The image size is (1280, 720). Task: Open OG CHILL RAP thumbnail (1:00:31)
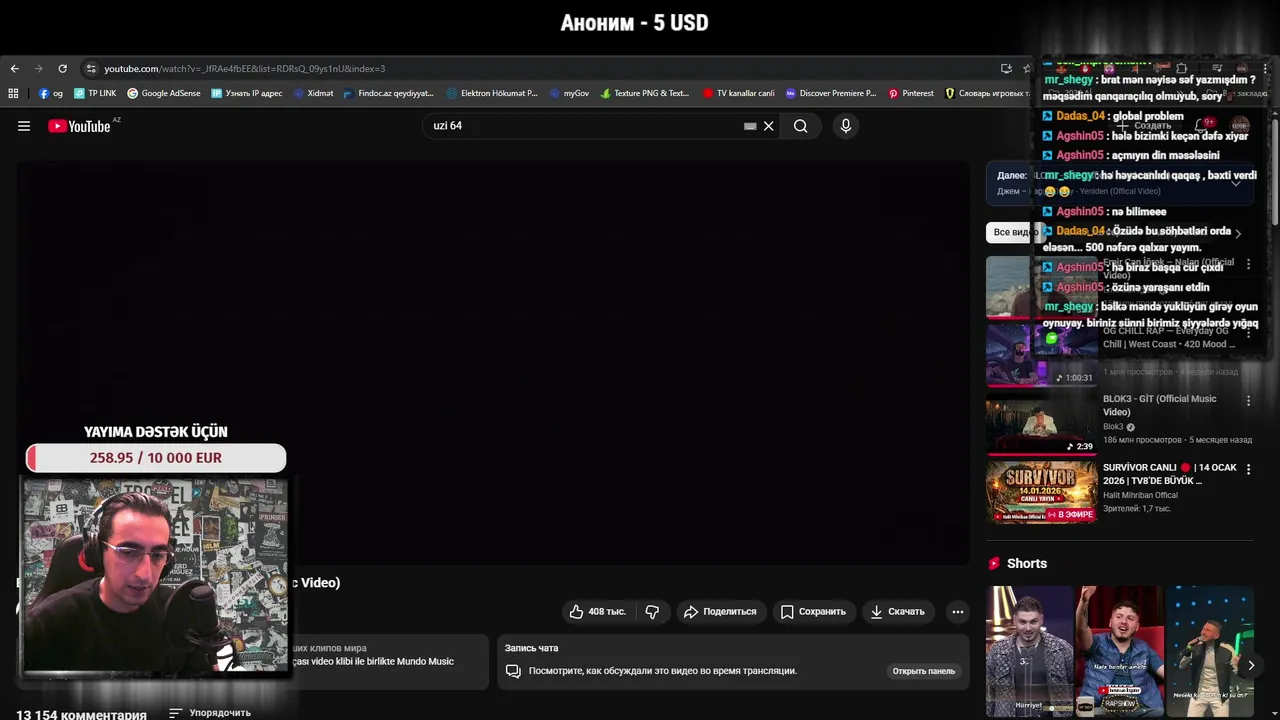point(1041,354)
